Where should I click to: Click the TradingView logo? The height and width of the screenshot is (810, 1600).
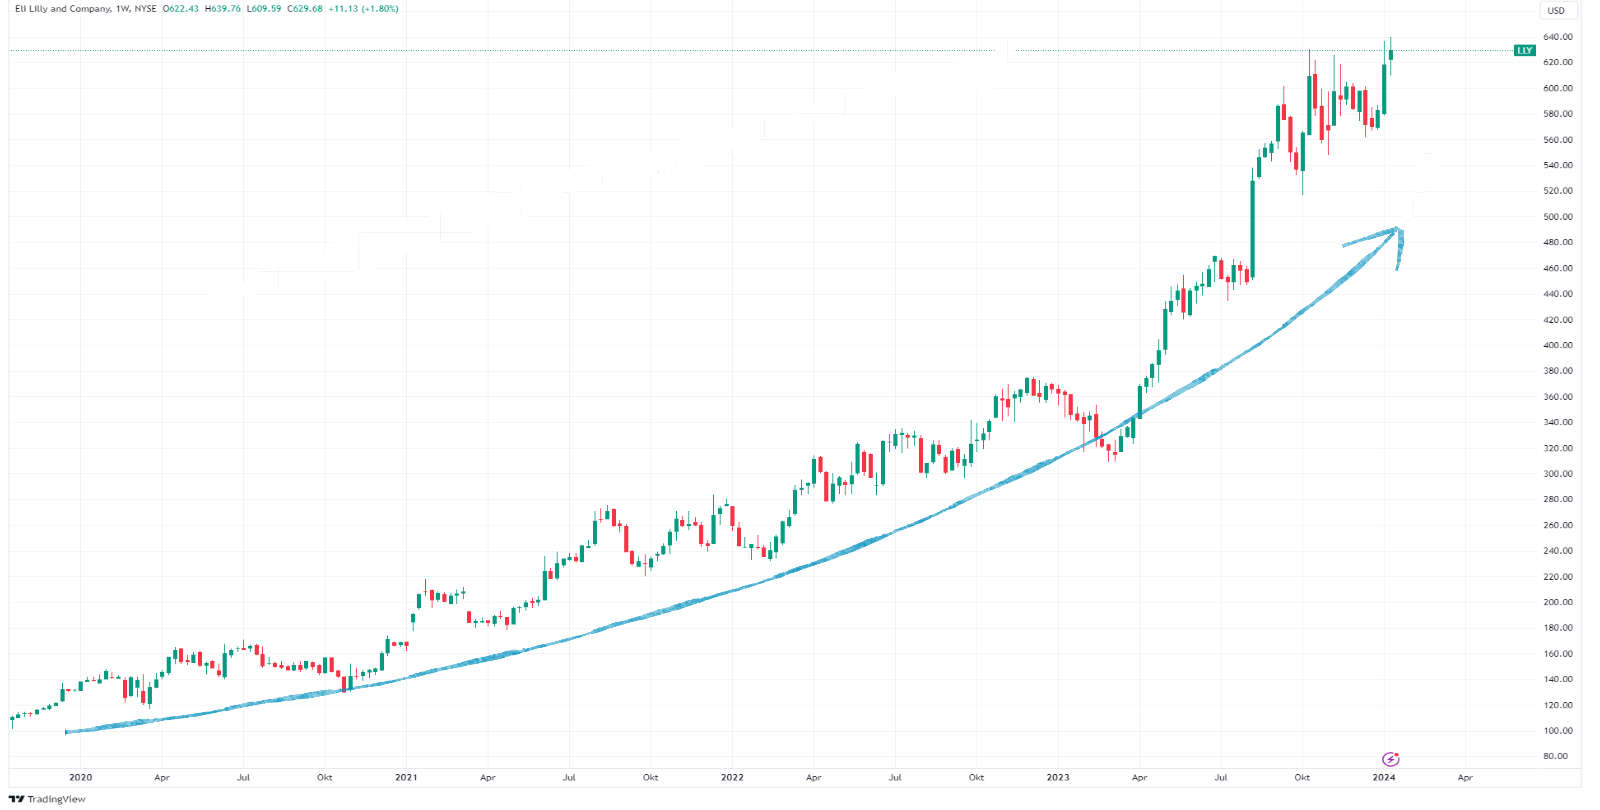[x=47, y=799]
